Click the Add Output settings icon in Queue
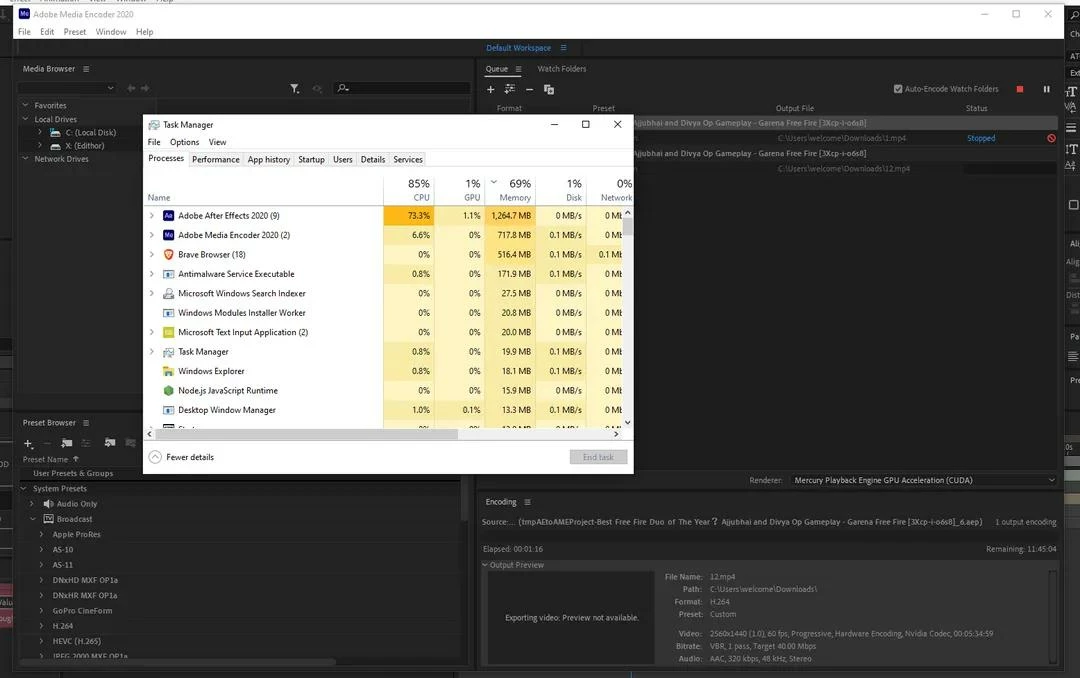Viewport: 1080px width, 678px height. tap(510, 89)
